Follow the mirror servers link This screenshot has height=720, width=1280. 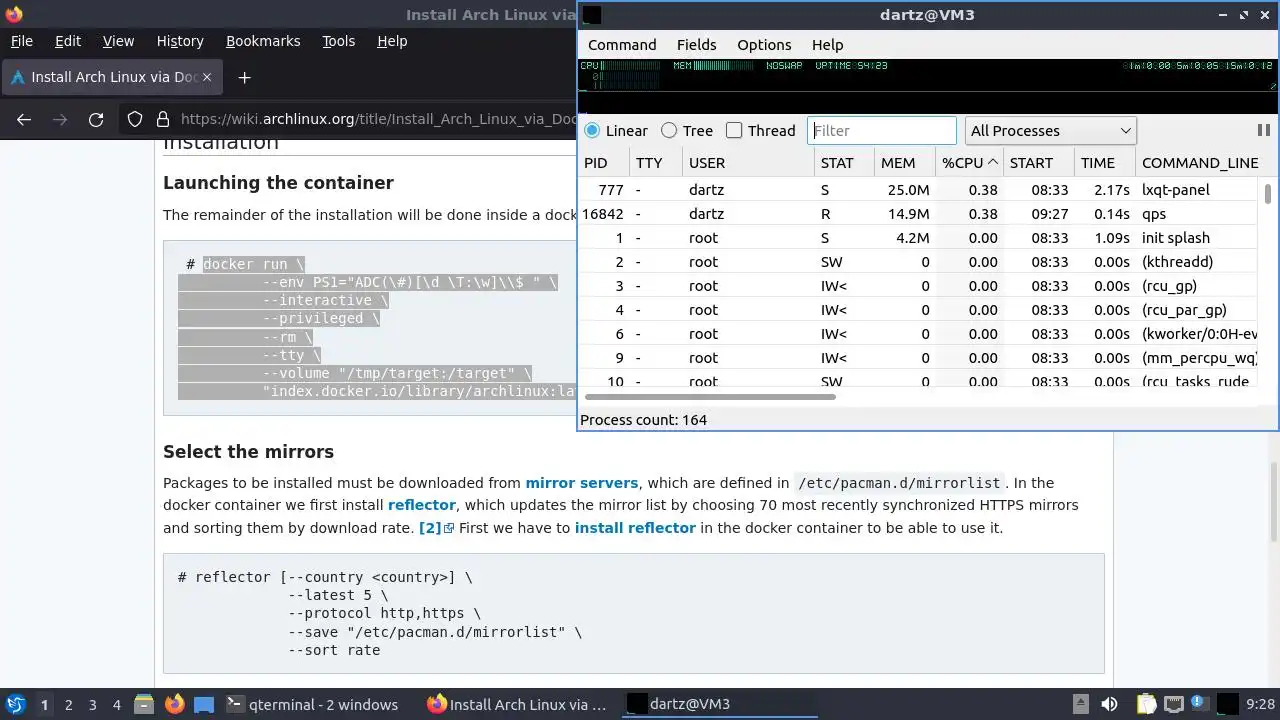pos(581,483)
